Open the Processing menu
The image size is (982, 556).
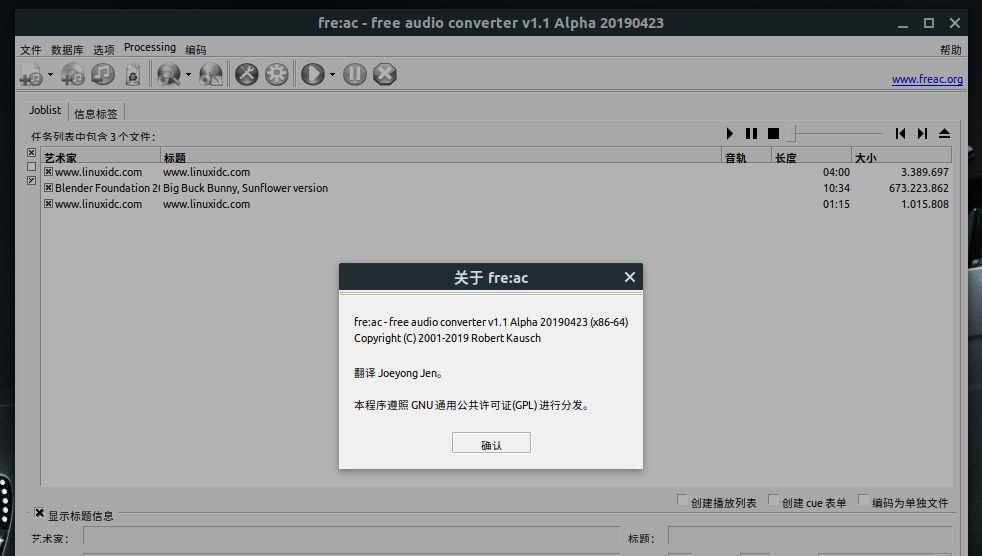point(150,48)
